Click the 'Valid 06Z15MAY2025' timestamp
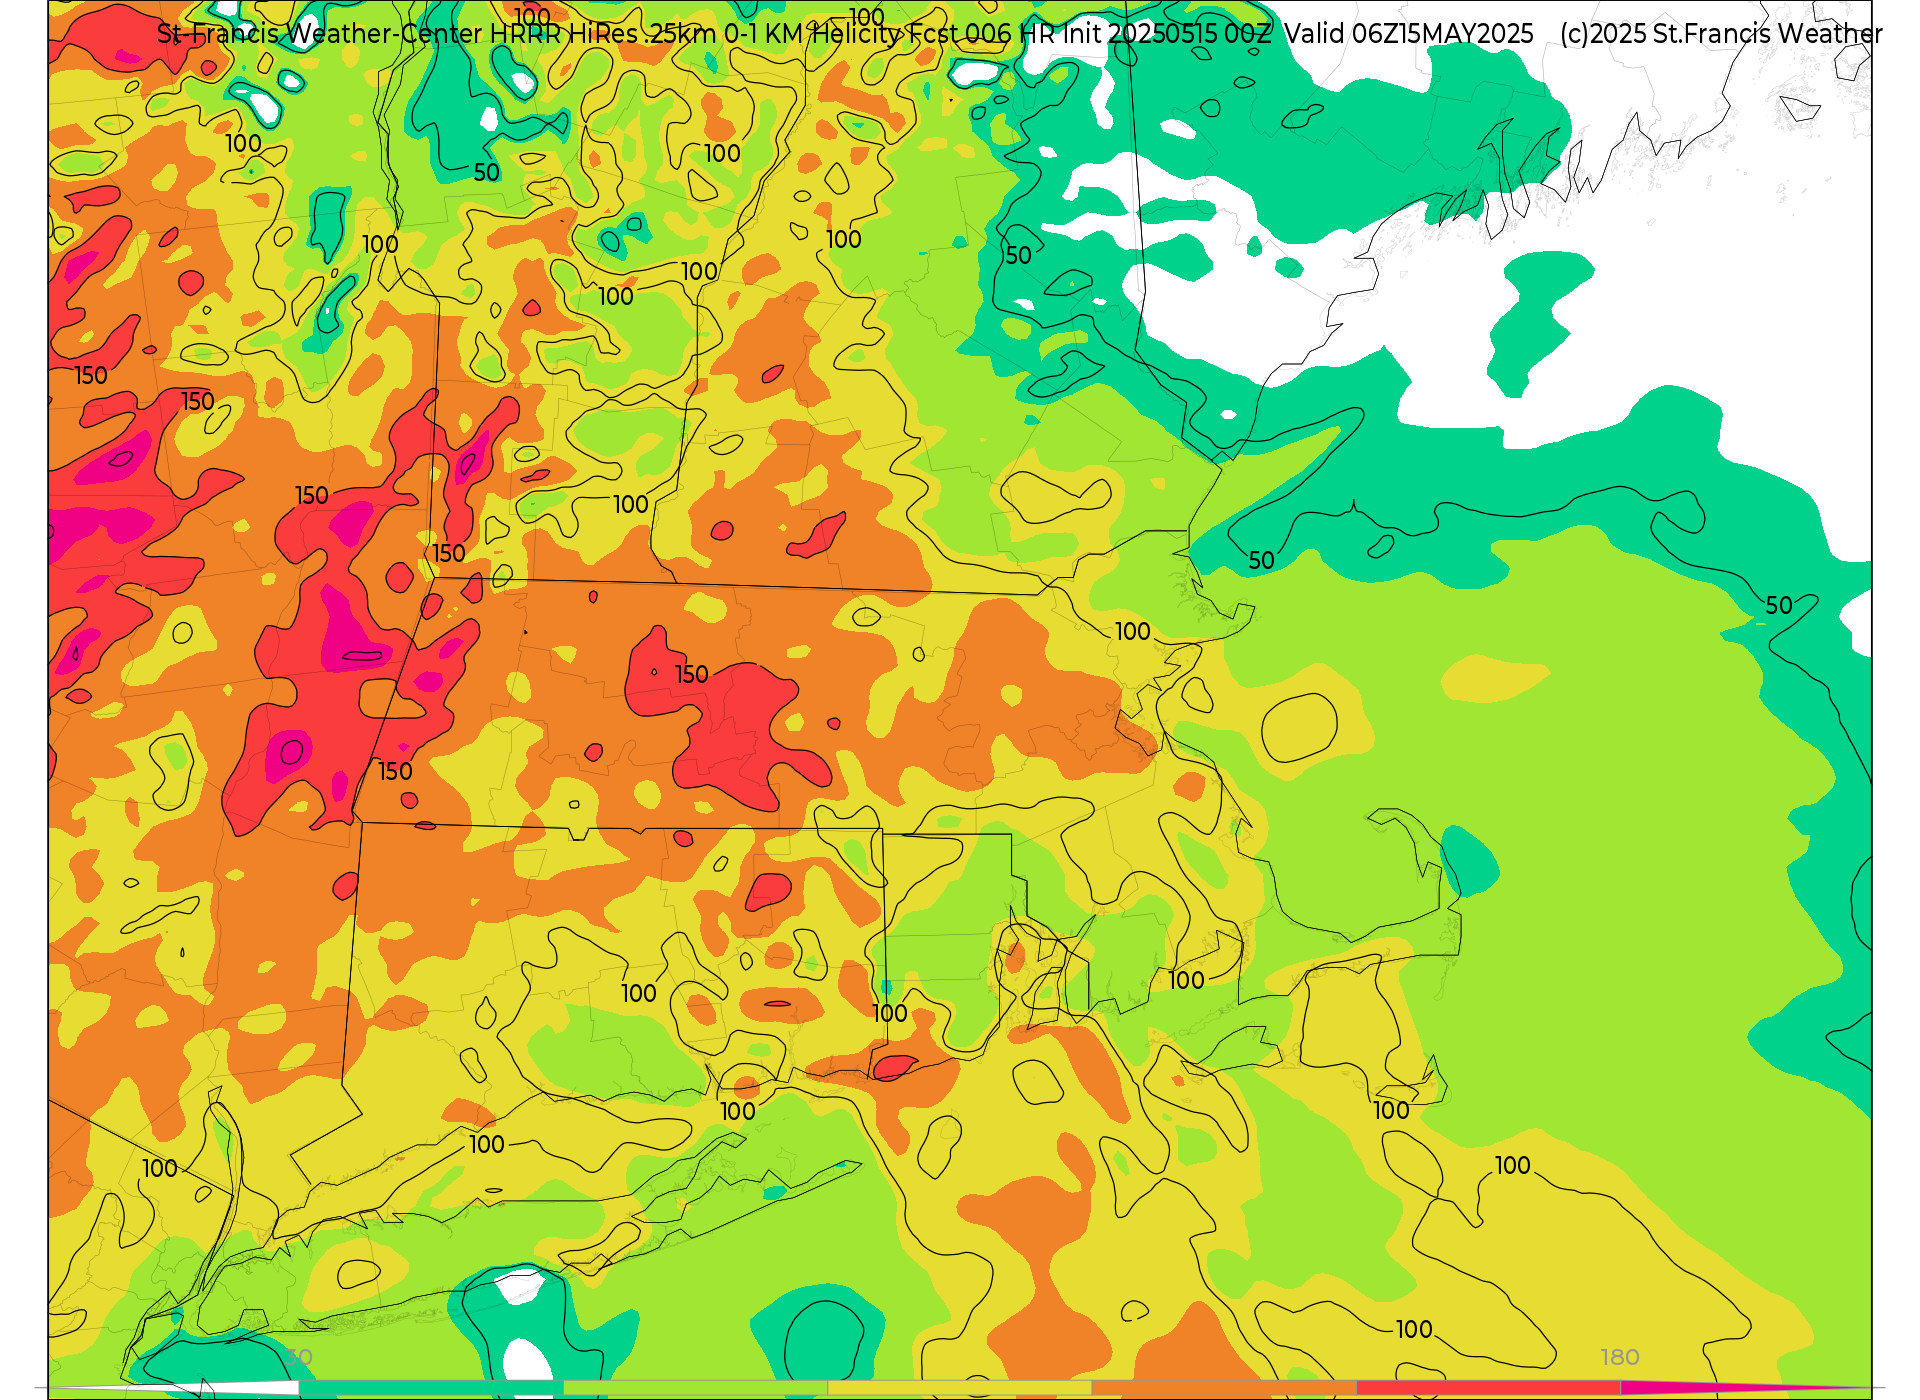 1409,34
